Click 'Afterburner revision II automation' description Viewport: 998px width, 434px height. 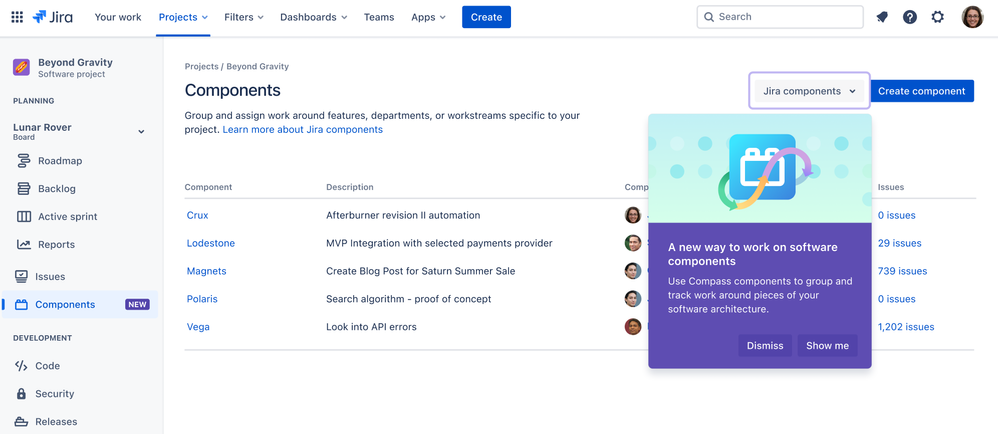tap(403, 215)
